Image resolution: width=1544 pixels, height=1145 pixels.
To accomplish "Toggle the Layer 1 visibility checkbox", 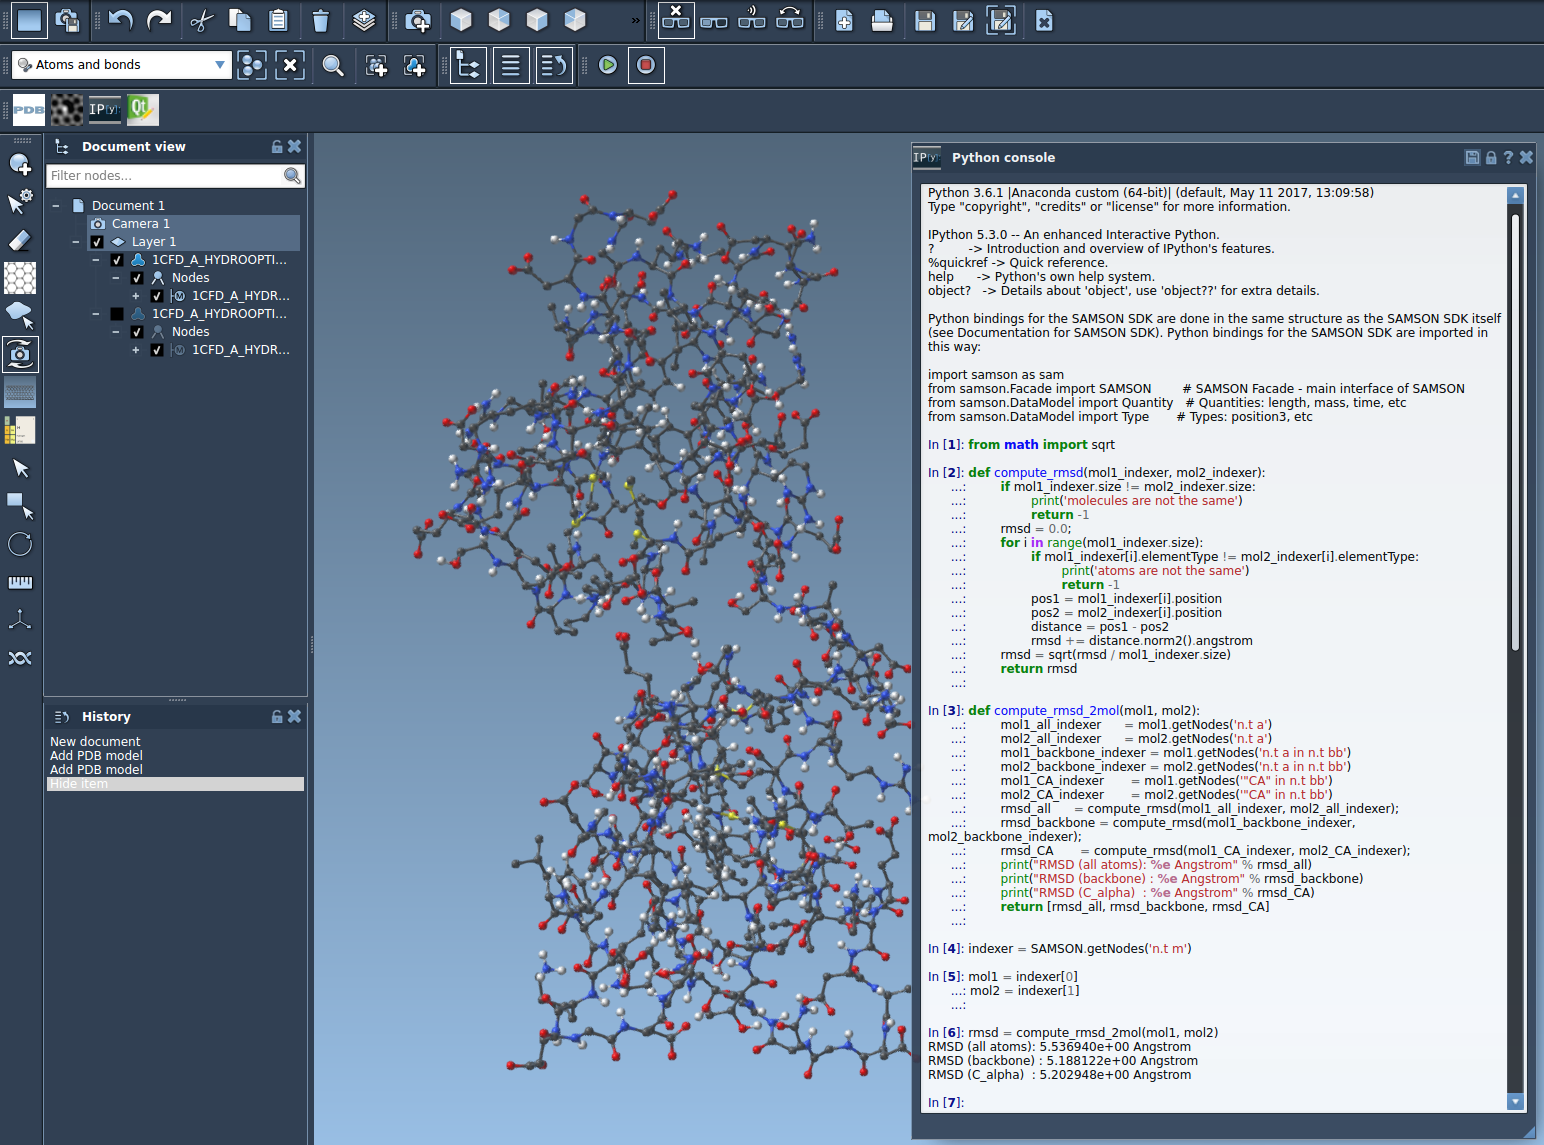I will pos(97,242).
